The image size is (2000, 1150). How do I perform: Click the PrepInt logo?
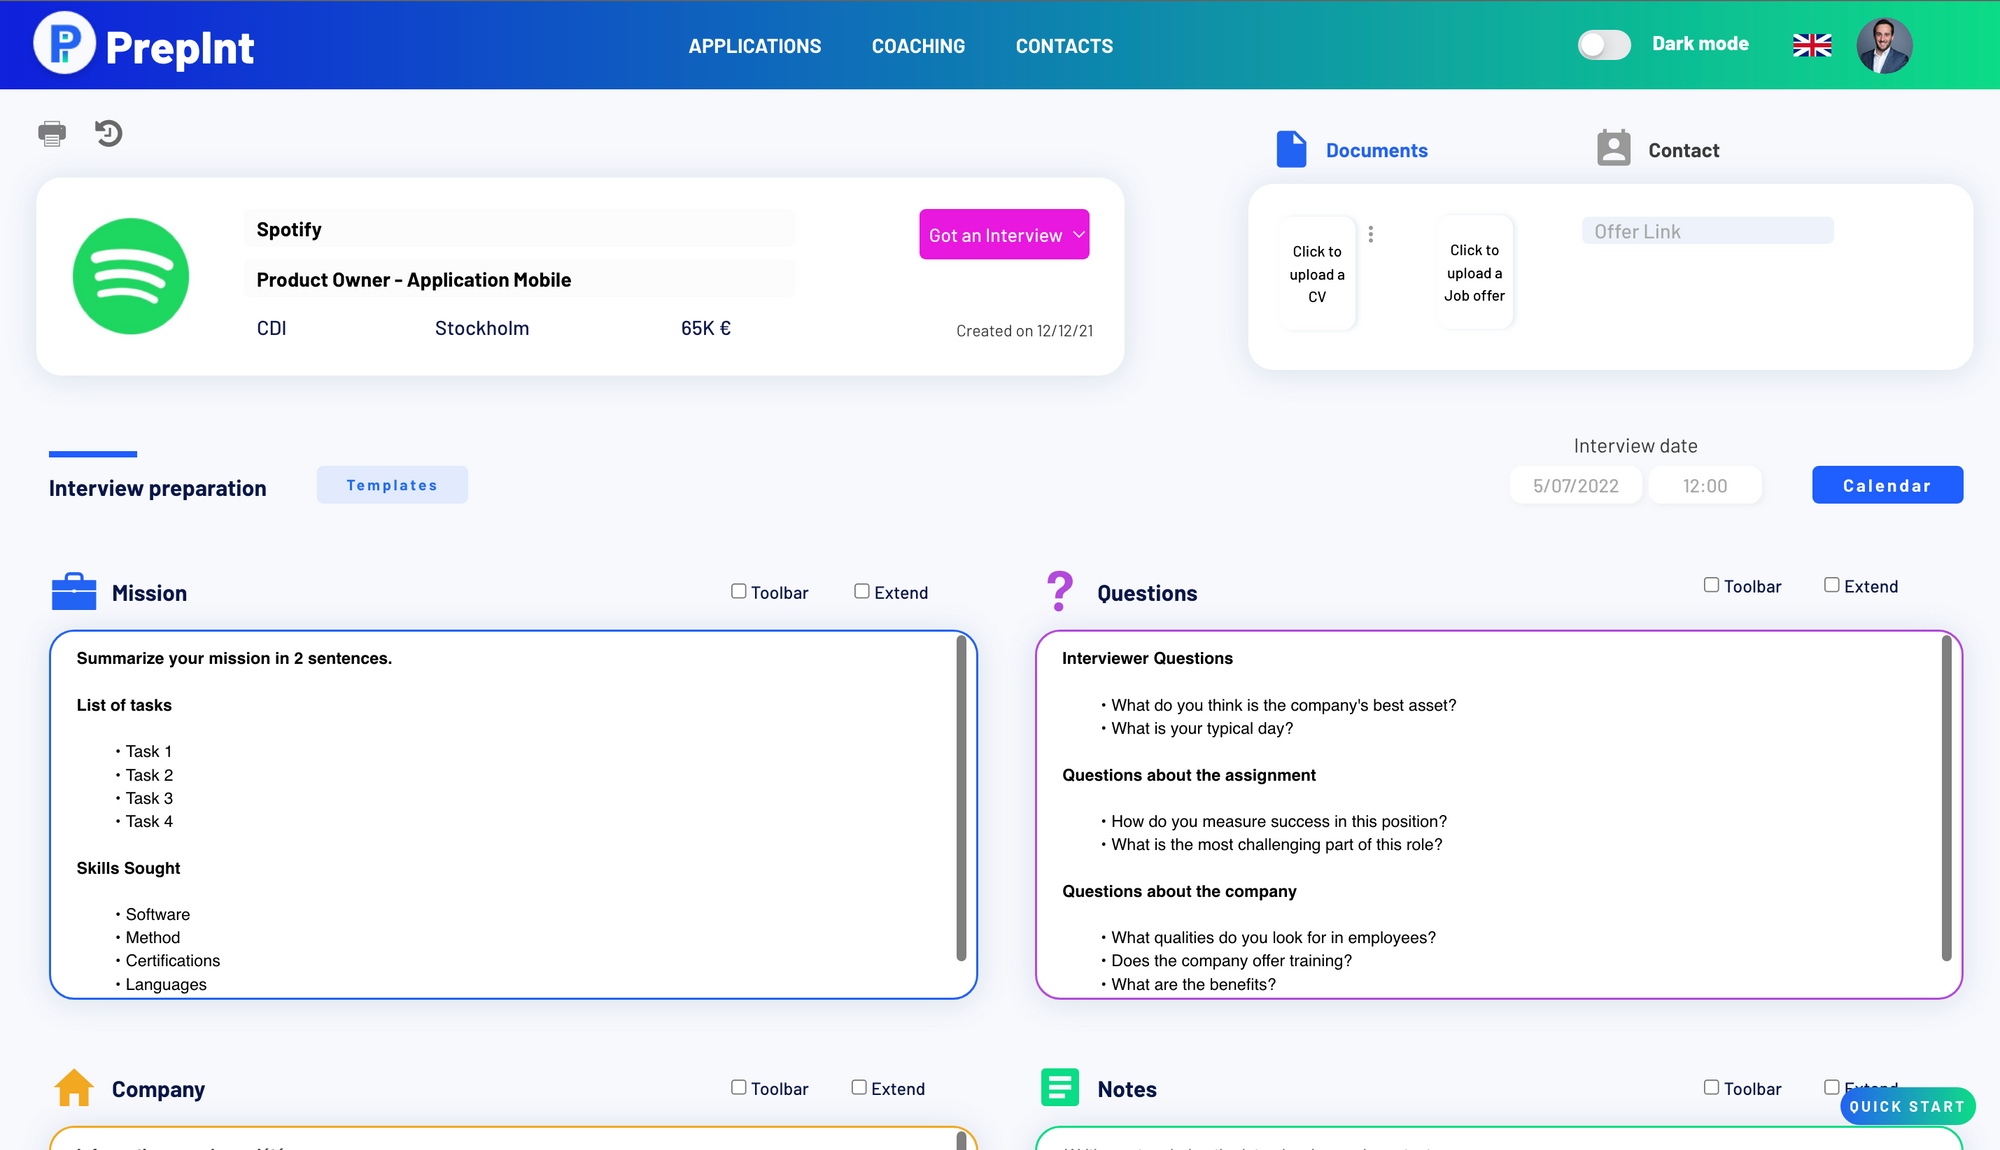[x=144, y=45]
